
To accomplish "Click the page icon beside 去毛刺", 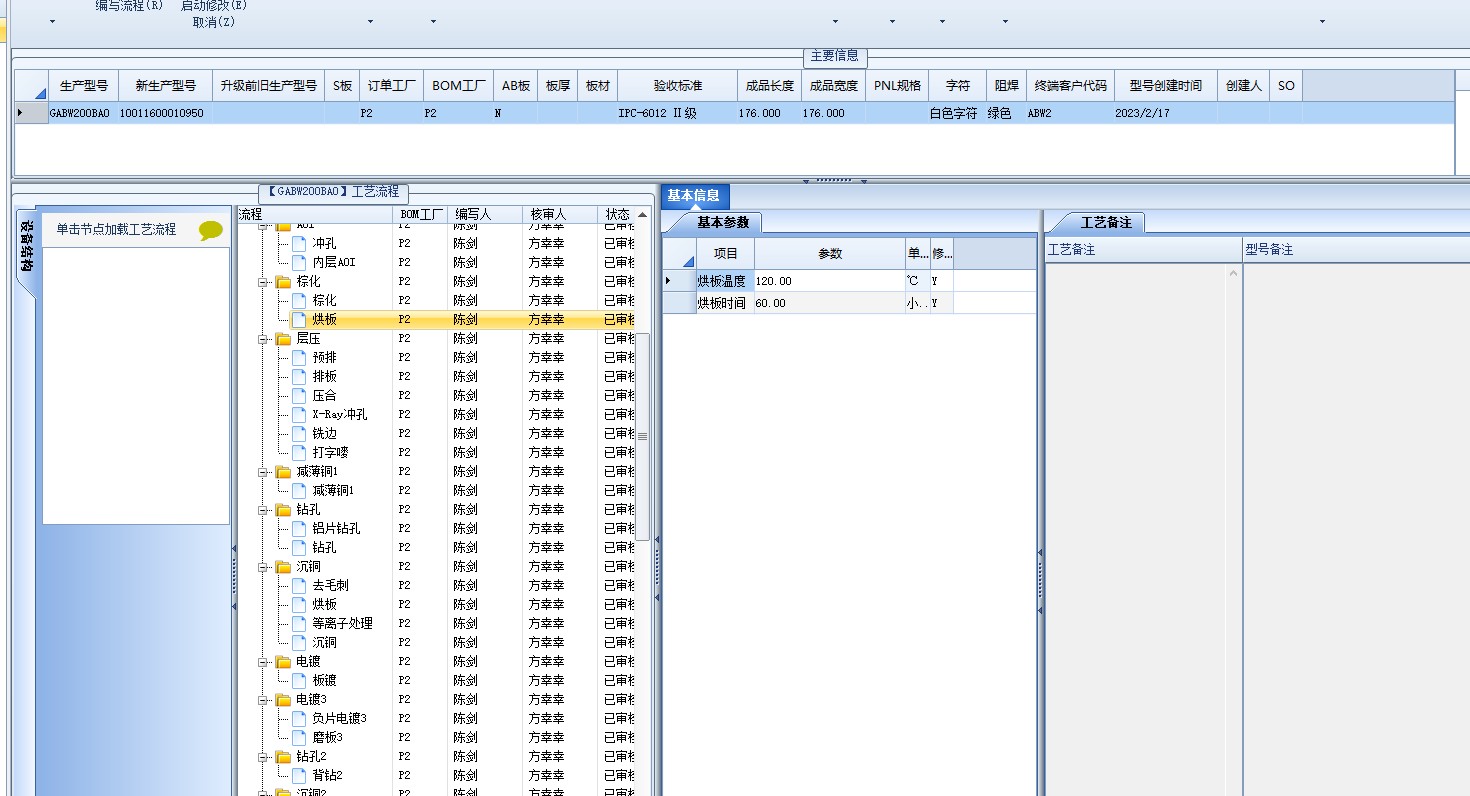I will 299,585.
